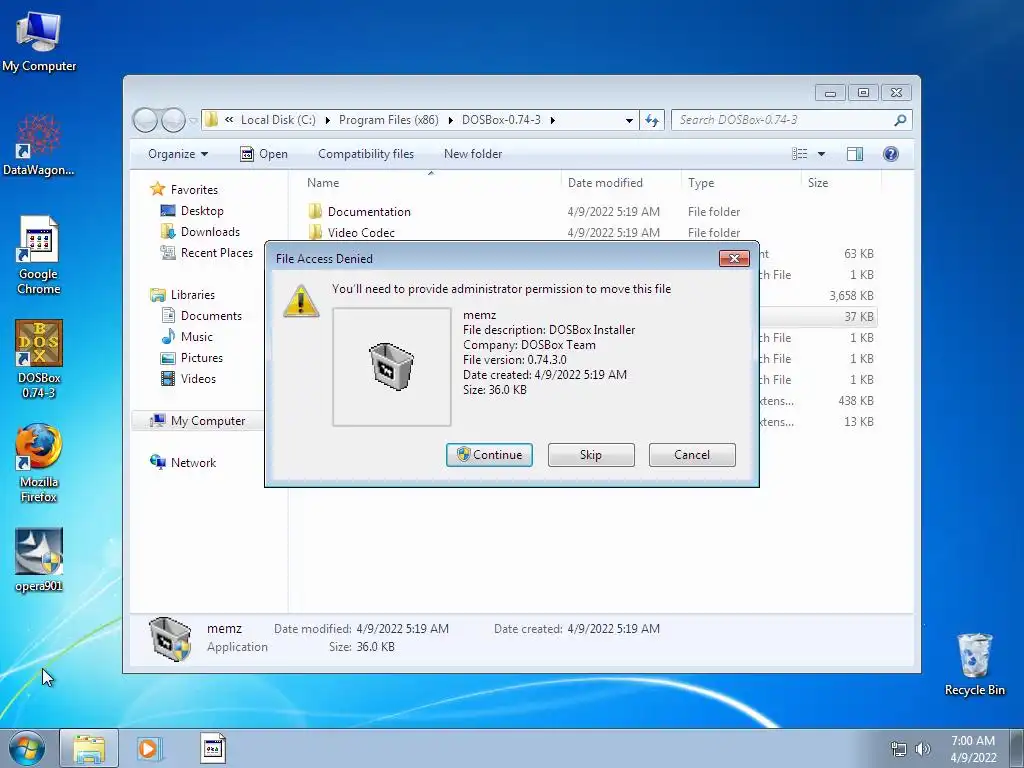Go back with the Explorer back arrow
Viewport: 1024px width, 768px height.
[146, 120]
